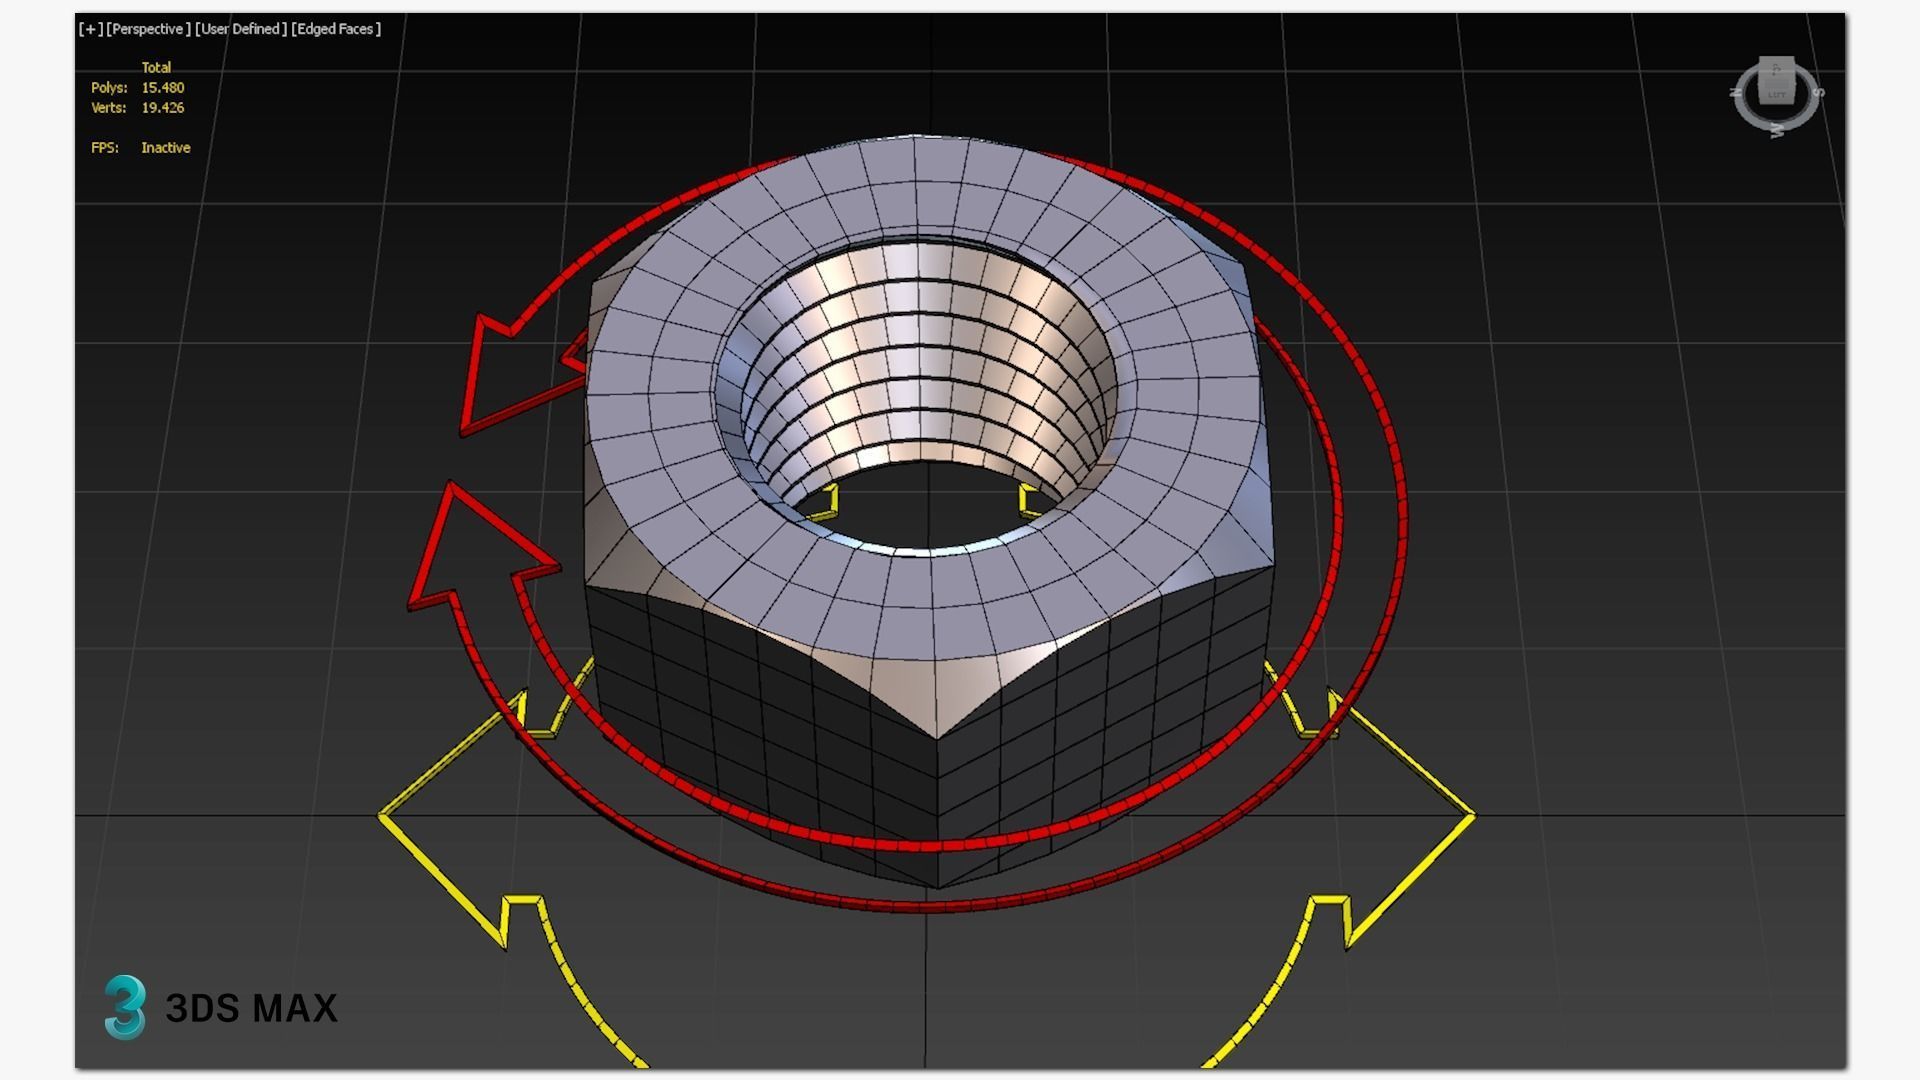Open the [+] viewport general menu

(x=89, y=29)
